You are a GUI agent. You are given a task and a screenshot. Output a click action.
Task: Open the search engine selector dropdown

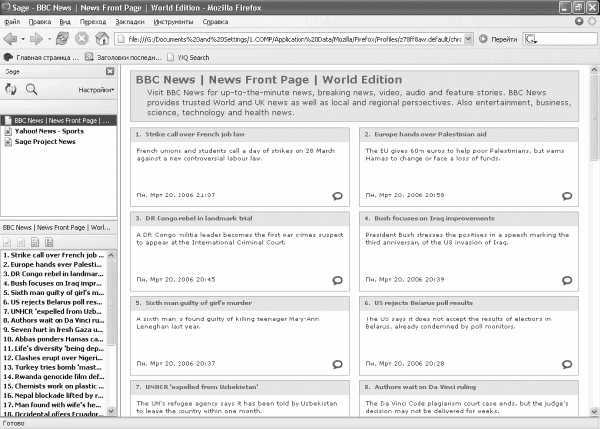pos(531,39)
